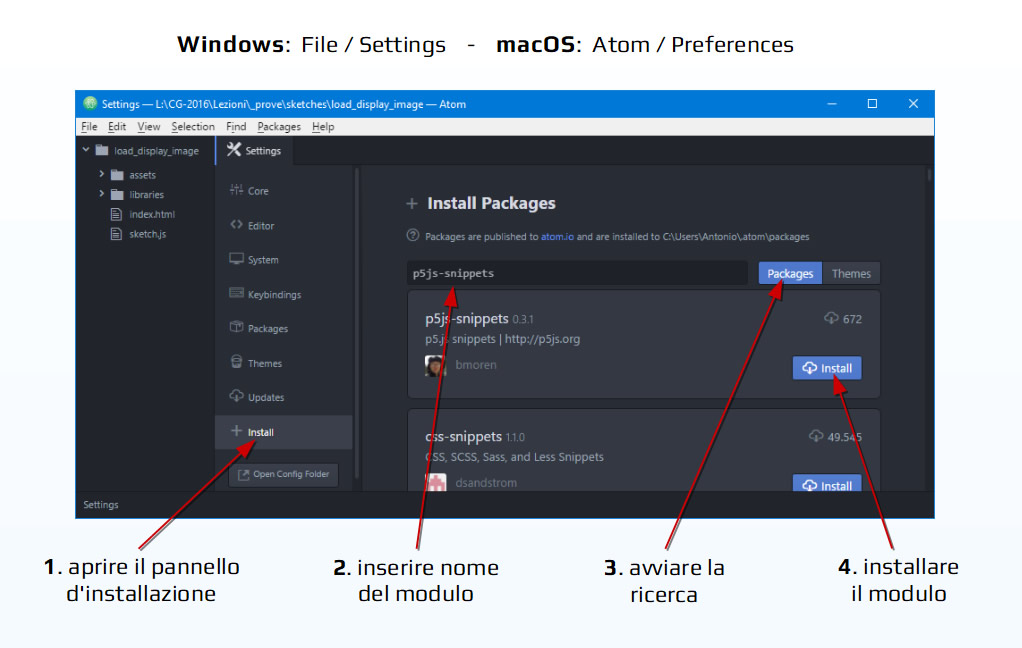The width and height of the screenshot is (1022, 648).
Task: Open the Edit menu
Action: click(117, 126)
